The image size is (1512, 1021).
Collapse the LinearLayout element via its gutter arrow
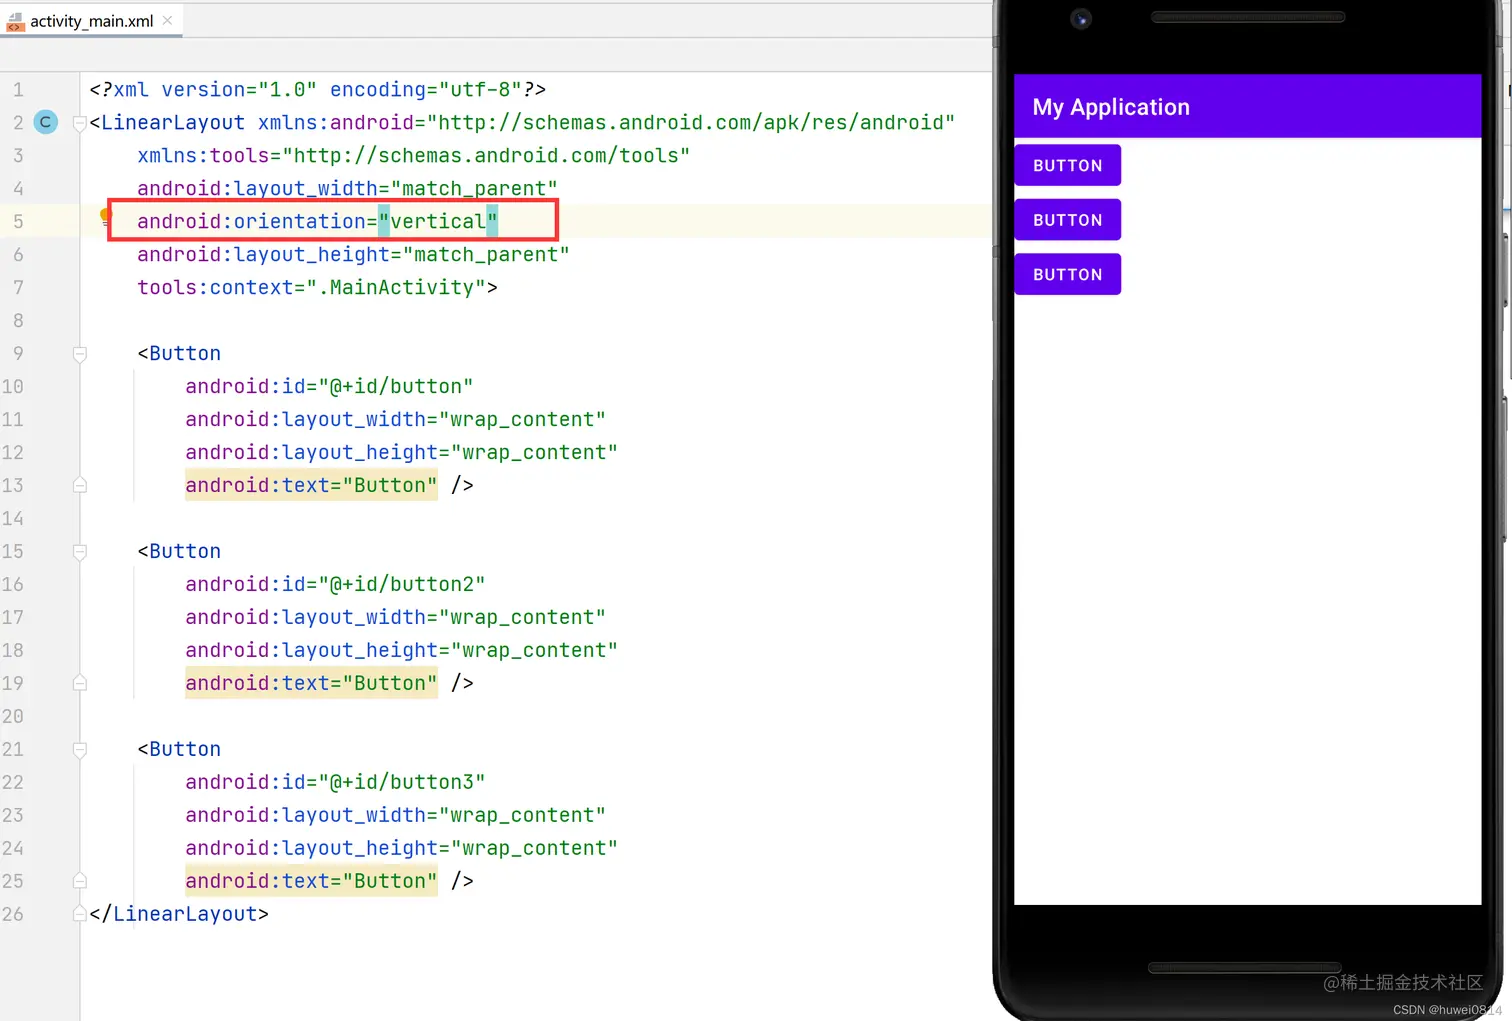(x=80, y=122)
